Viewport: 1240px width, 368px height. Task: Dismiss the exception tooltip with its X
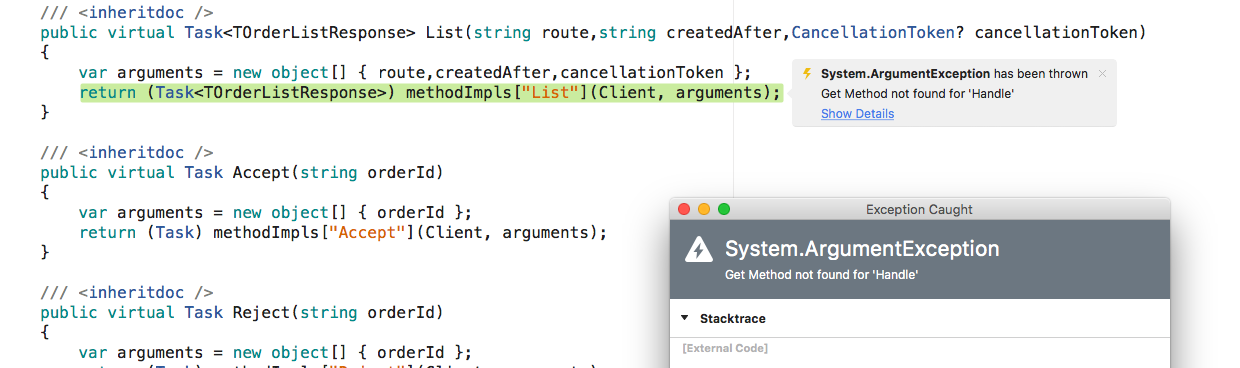1102,74
